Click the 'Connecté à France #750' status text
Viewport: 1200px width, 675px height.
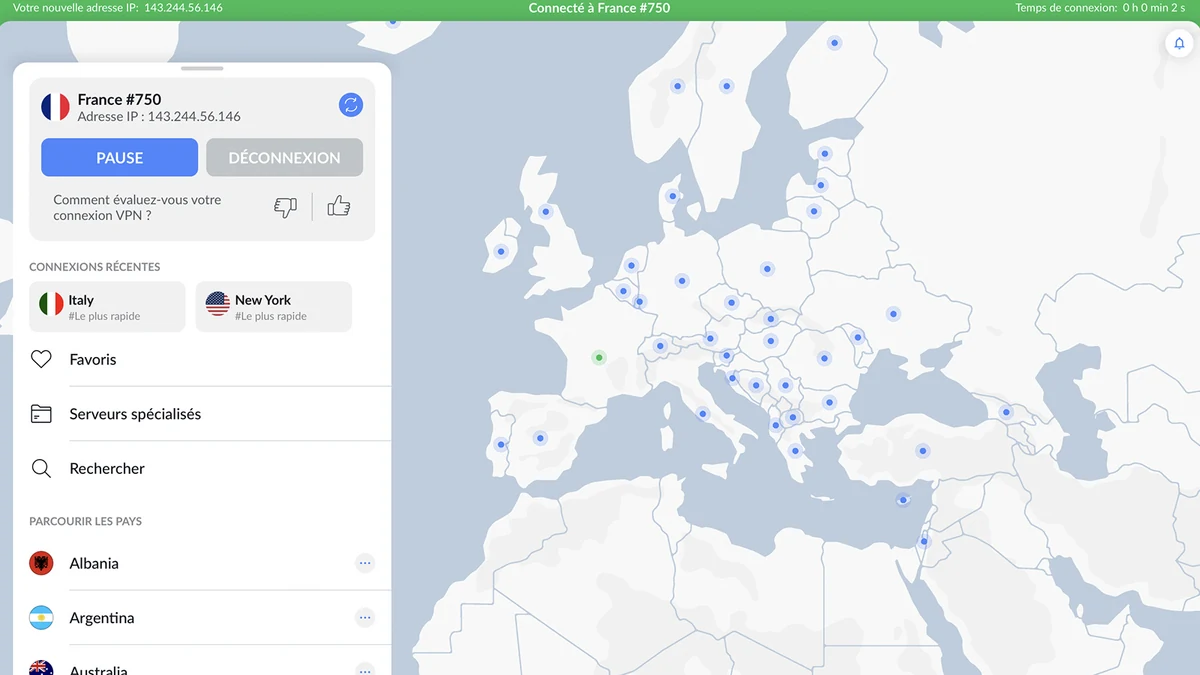pos(599,8)
